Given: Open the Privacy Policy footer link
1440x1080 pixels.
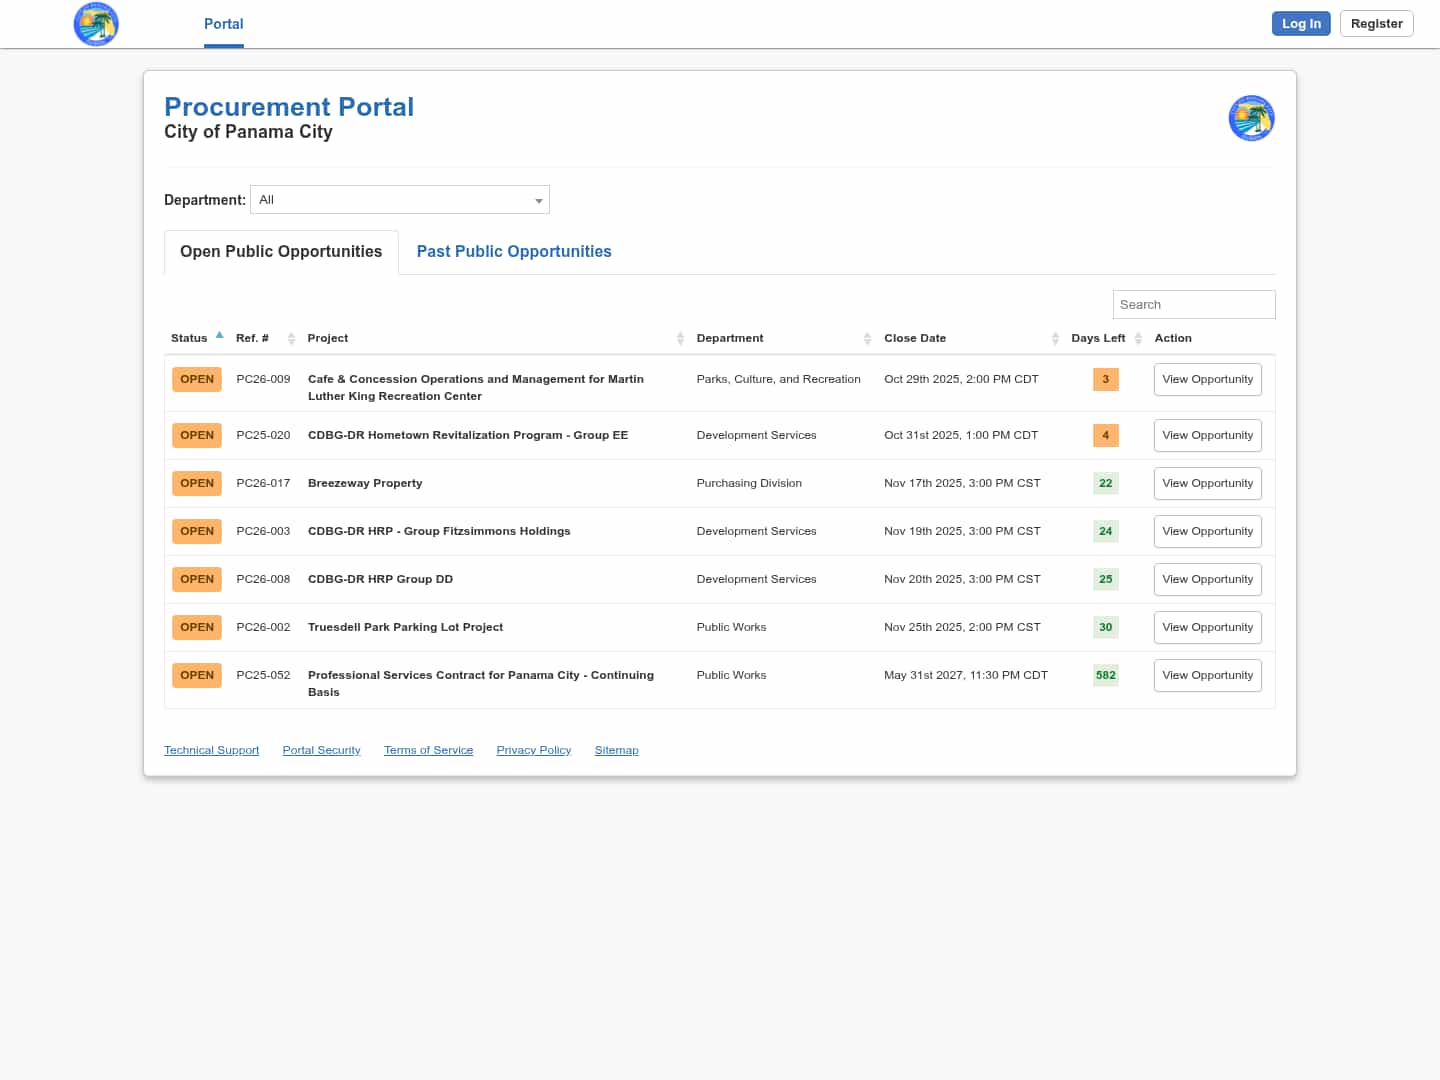Looking at the screenshot, I should [533, 750].
